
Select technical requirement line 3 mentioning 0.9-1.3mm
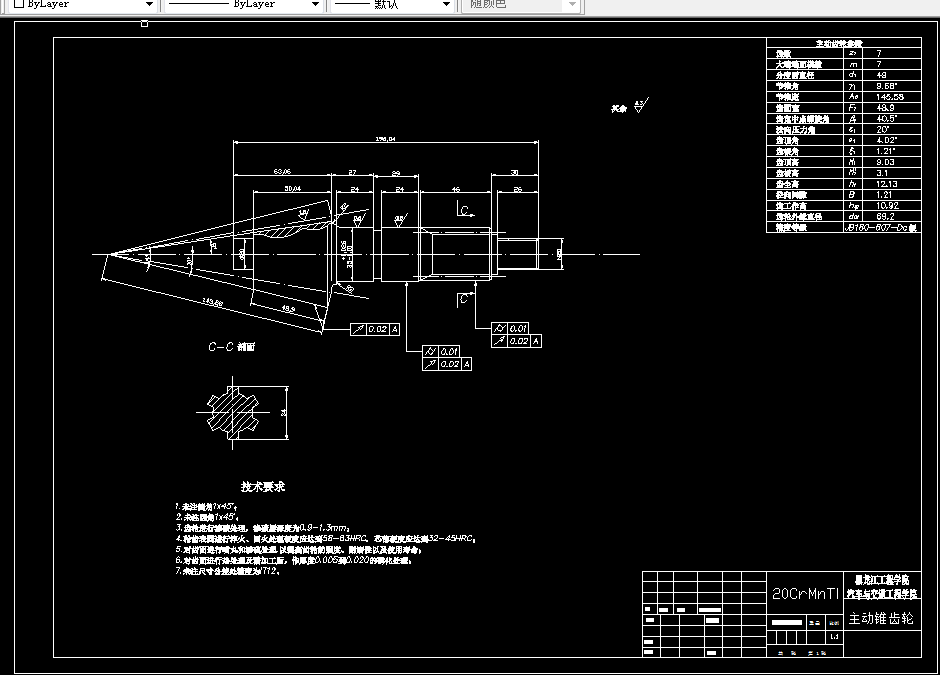pos(263,528)
